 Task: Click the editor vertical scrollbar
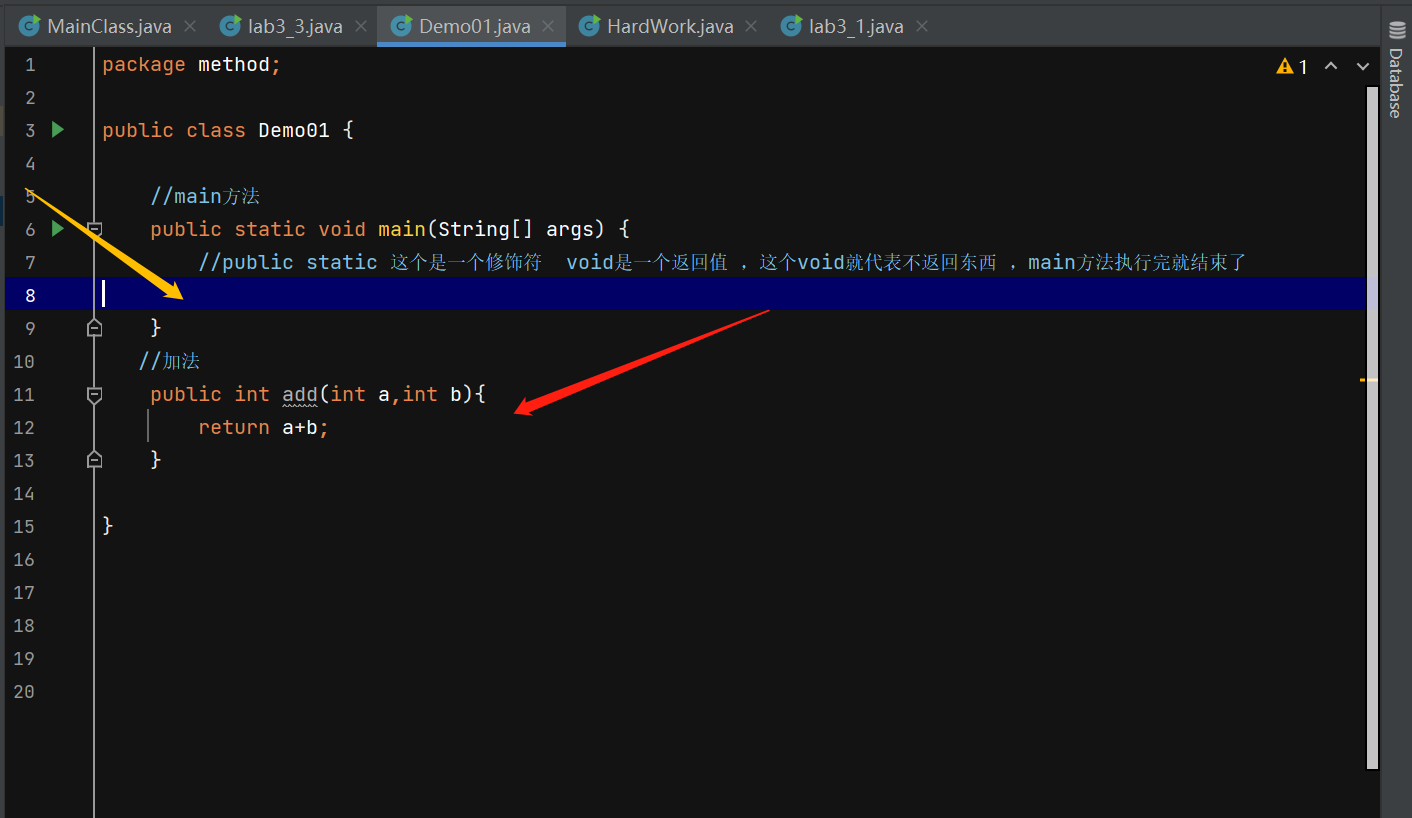point(1373,427)
